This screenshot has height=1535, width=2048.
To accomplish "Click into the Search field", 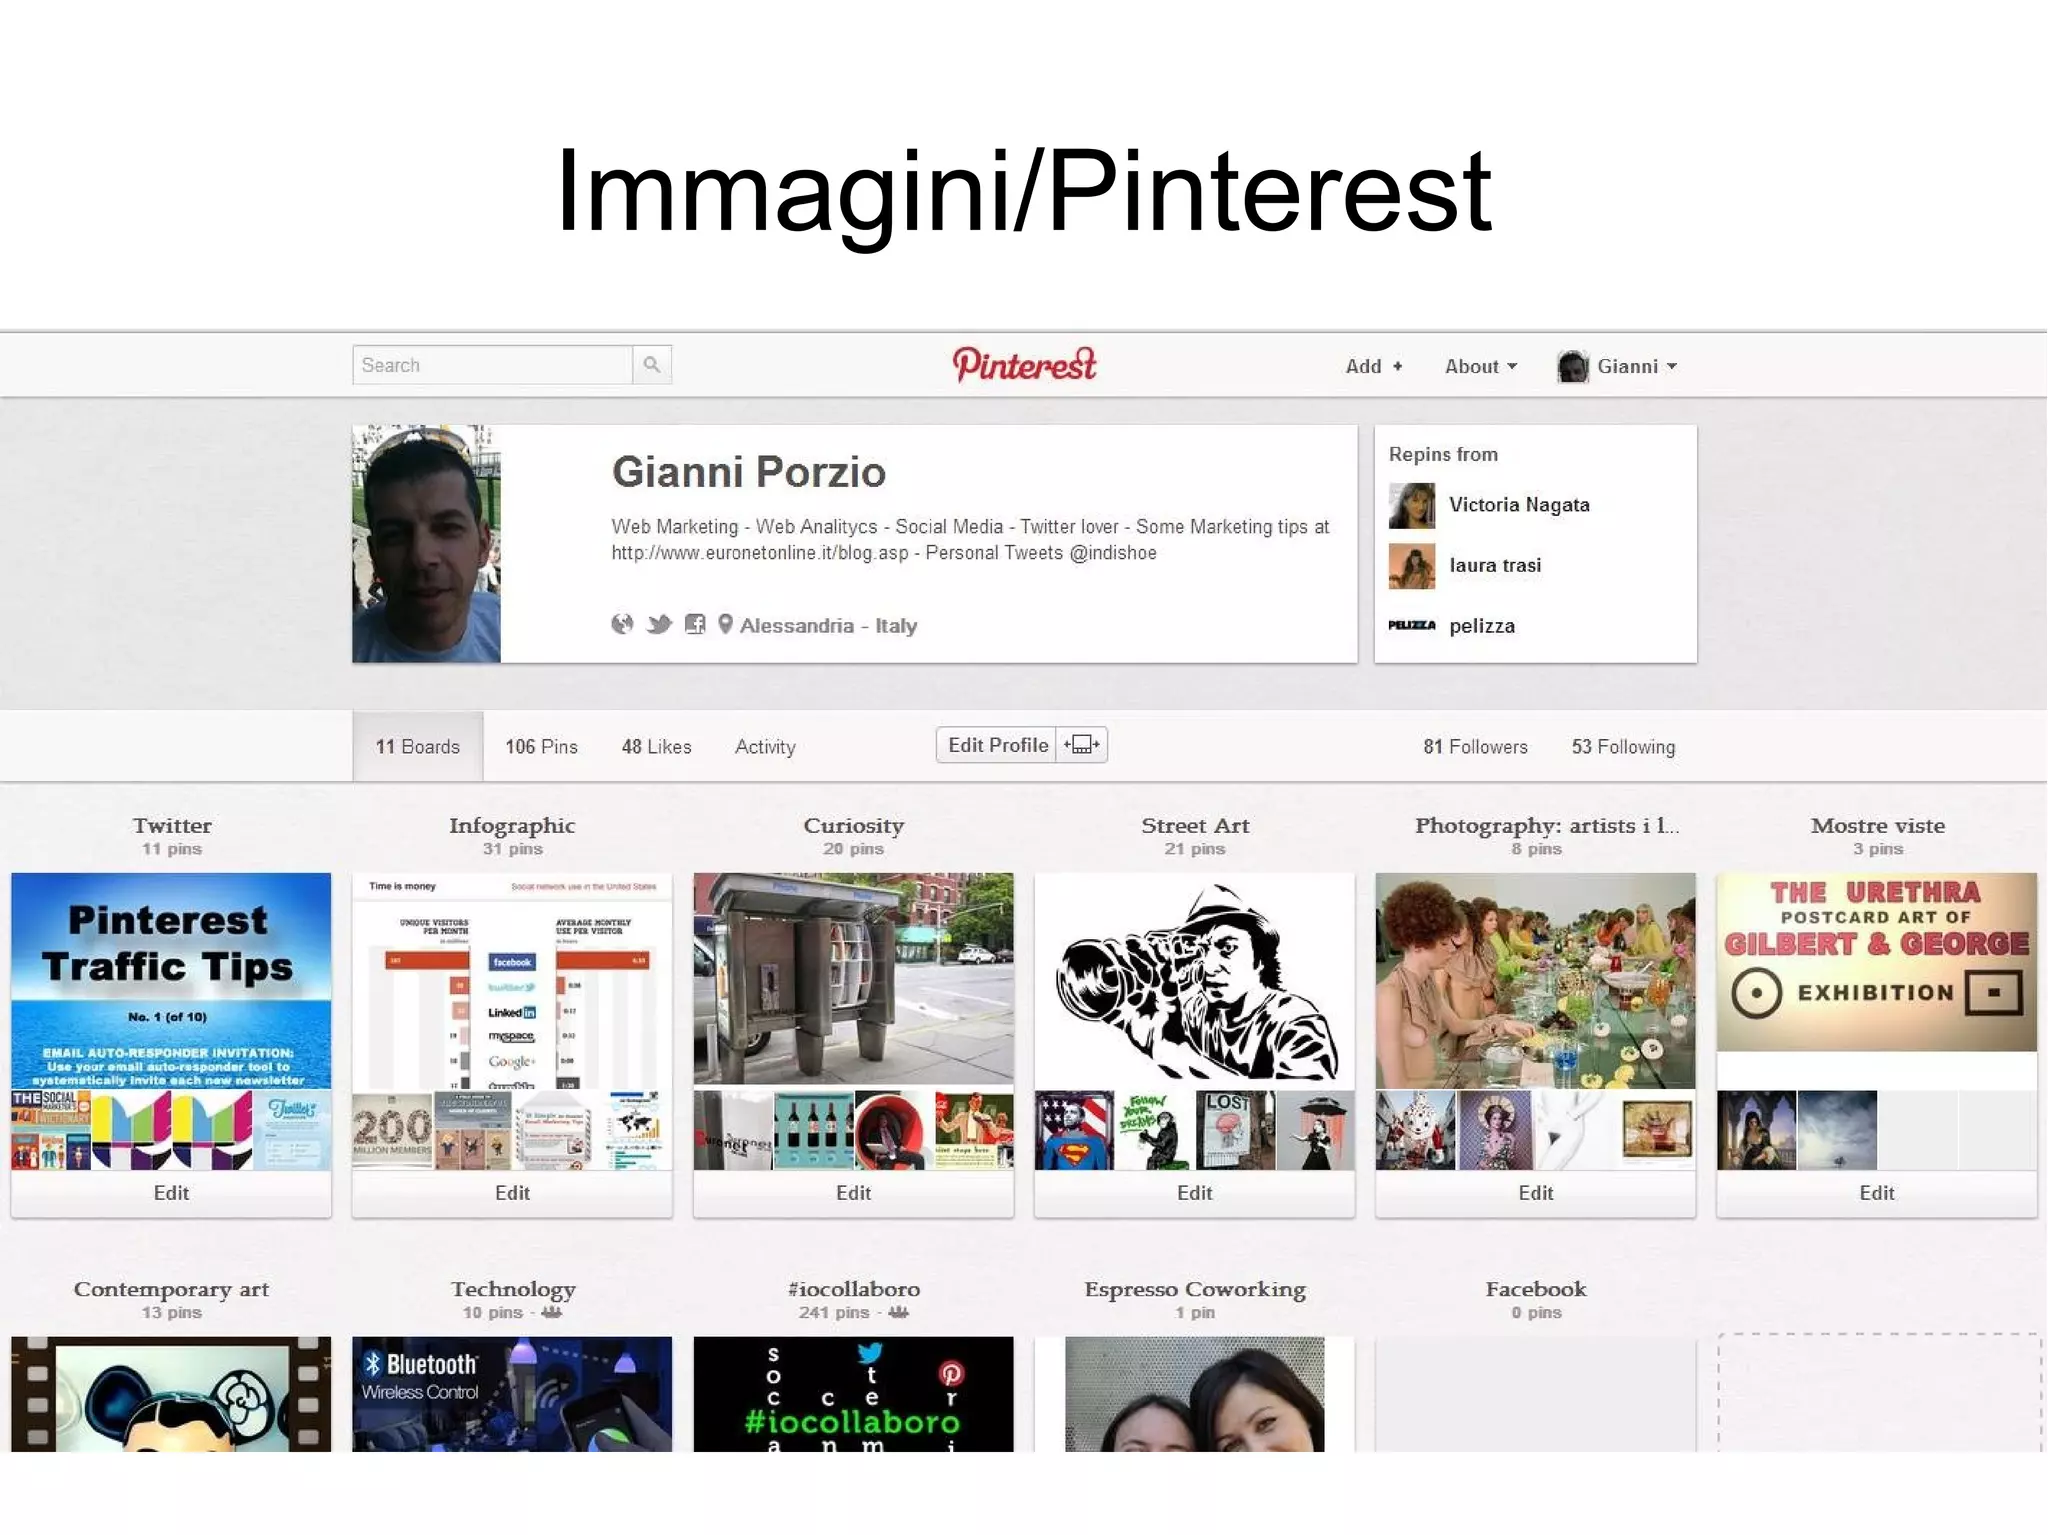I will [493, 365].
